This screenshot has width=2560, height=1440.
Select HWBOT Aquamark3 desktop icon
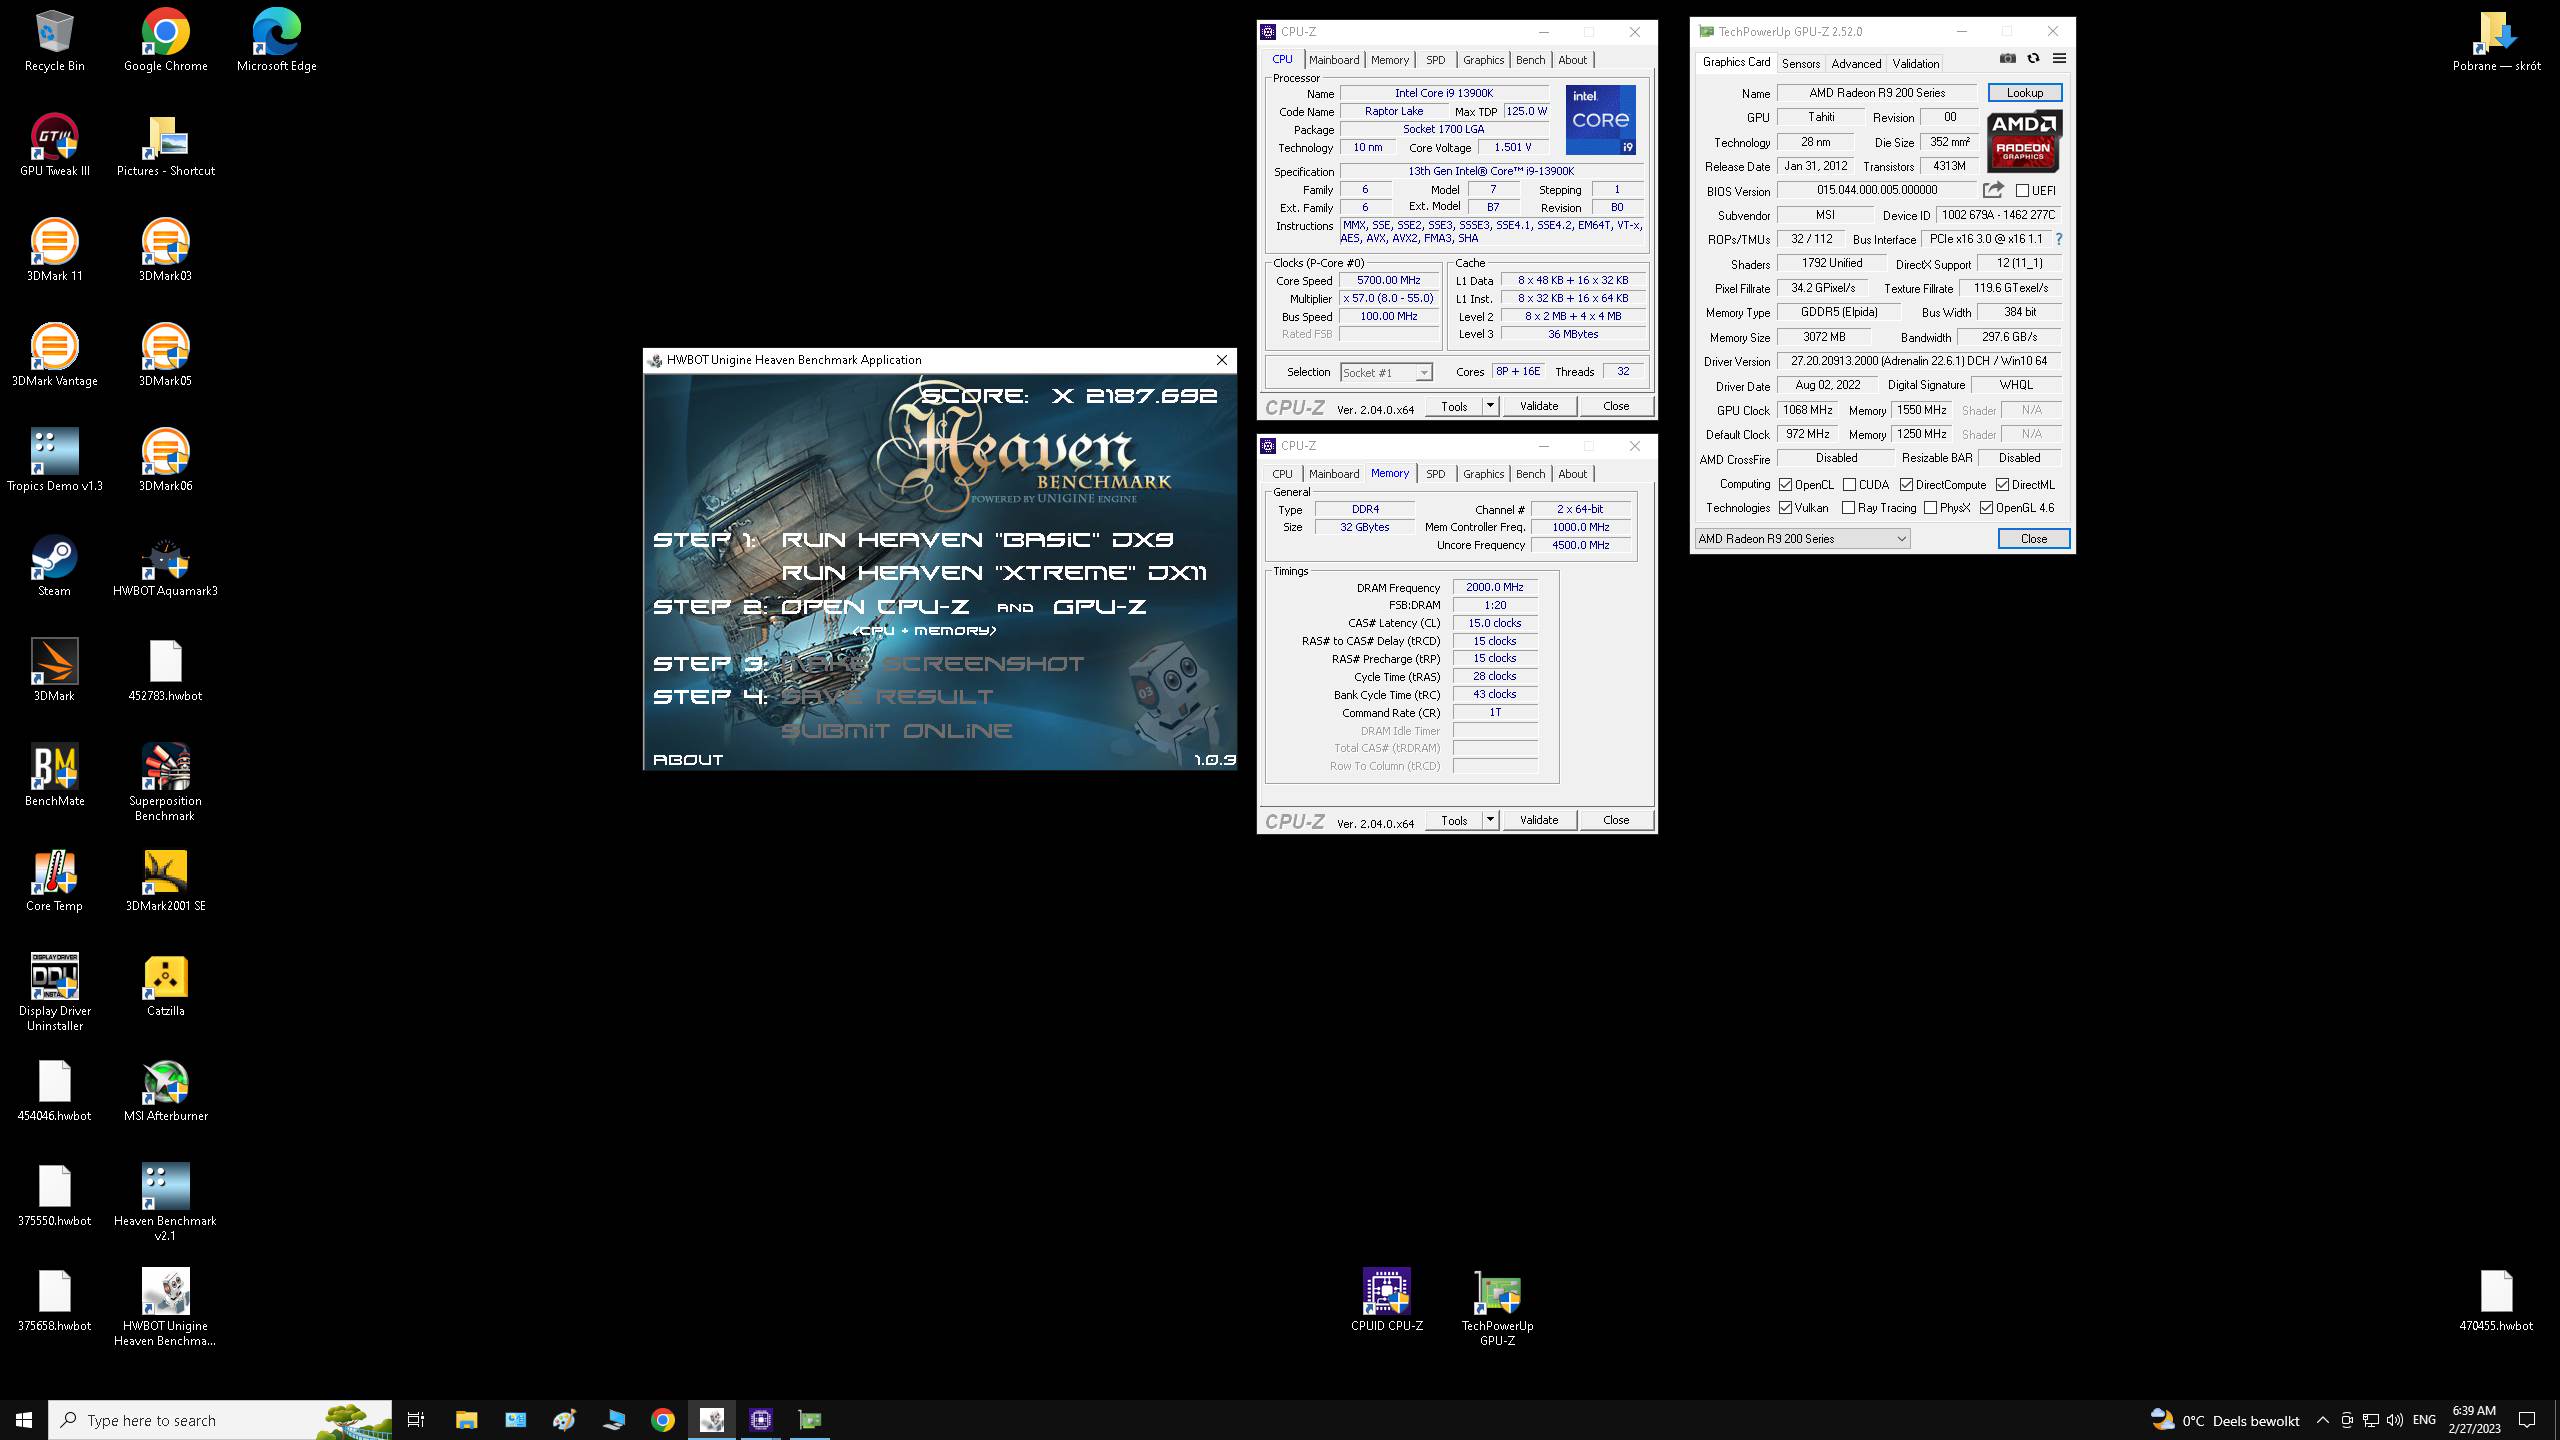165,565
